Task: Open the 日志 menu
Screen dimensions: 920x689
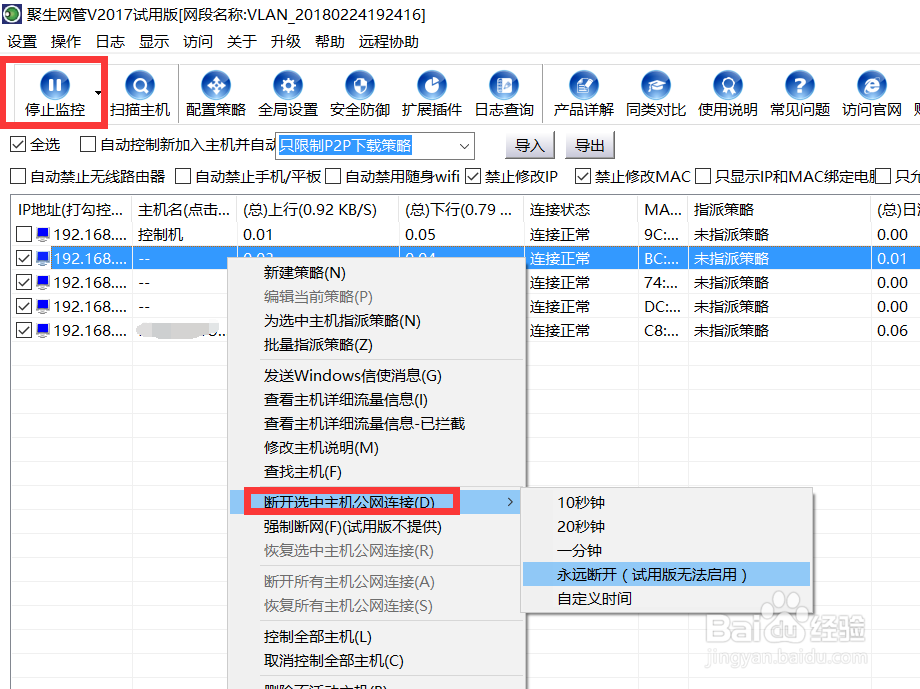Action: pyautogui.click(x=110, y=42)
